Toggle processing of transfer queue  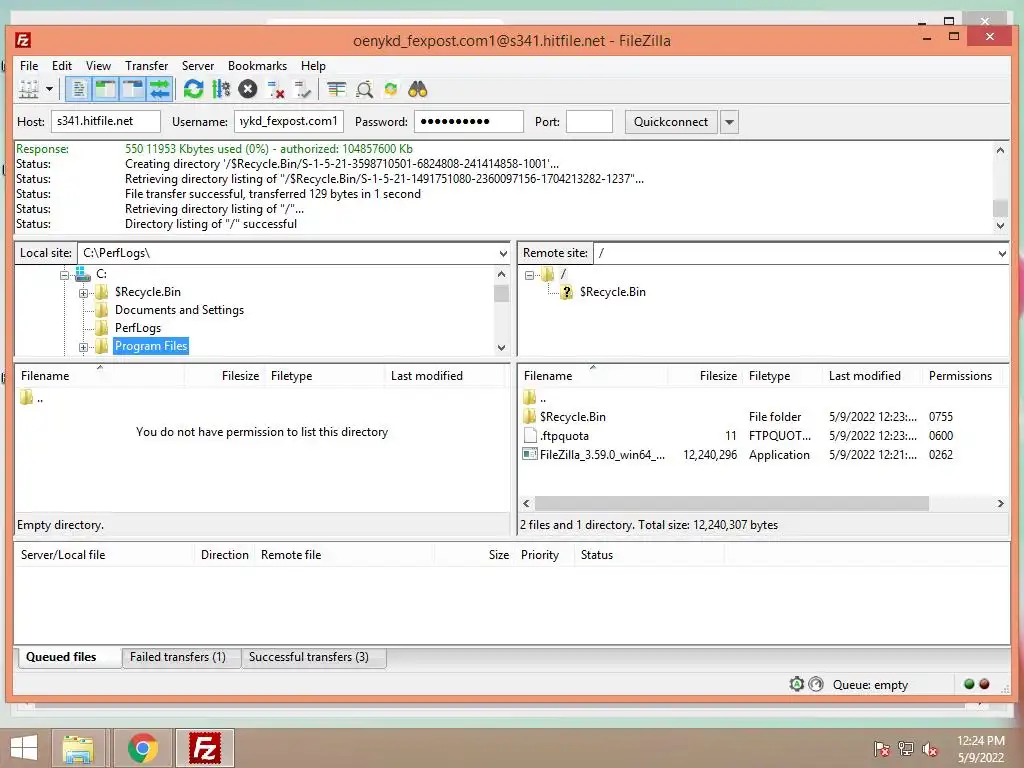(x=221, y=89)
